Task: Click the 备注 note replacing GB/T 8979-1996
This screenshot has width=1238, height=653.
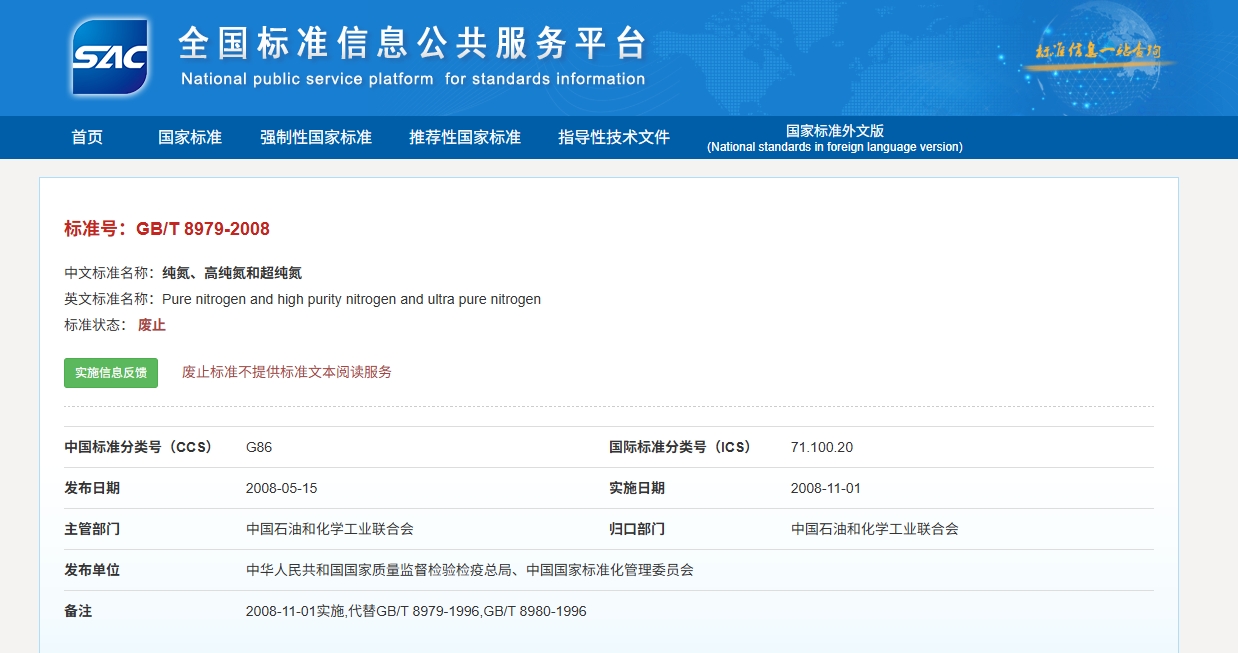Action: click(x=416, y=611)
